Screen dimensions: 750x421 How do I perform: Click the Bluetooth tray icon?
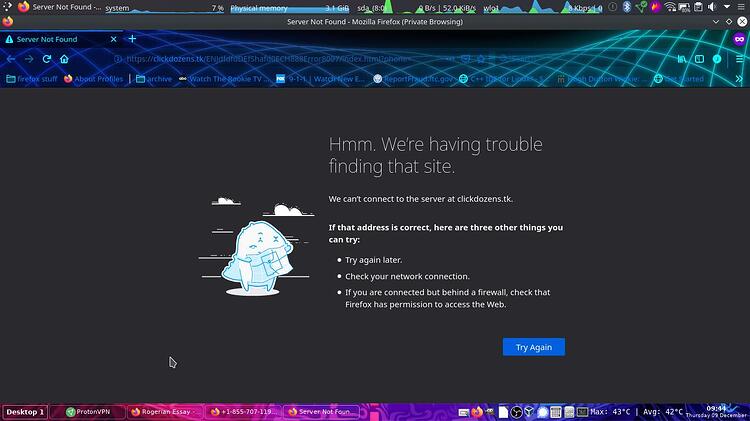pos(627,7)
